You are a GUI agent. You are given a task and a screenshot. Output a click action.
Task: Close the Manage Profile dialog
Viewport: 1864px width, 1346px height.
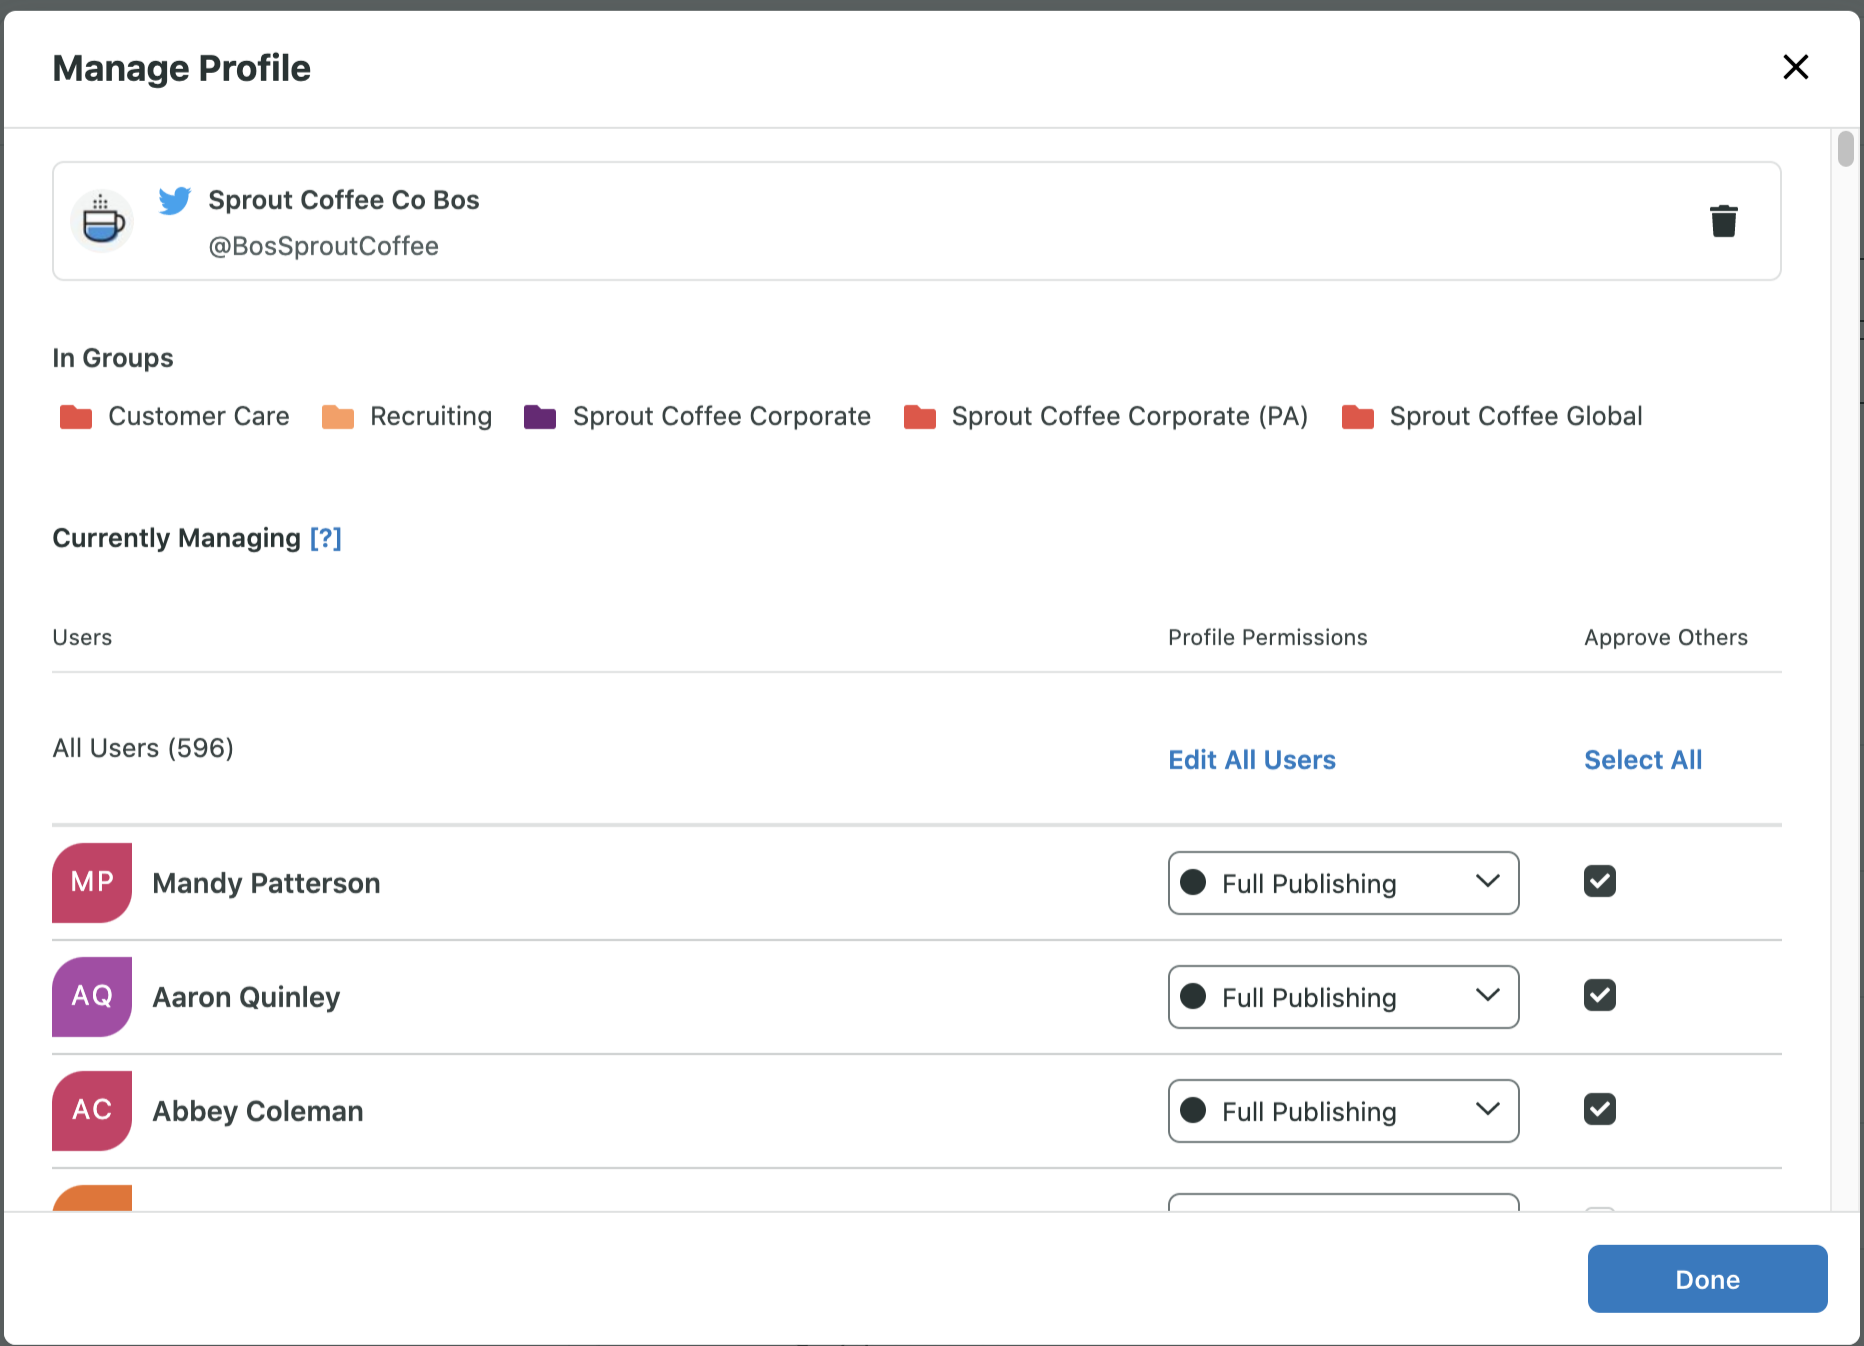click(x=1796, y=67)
